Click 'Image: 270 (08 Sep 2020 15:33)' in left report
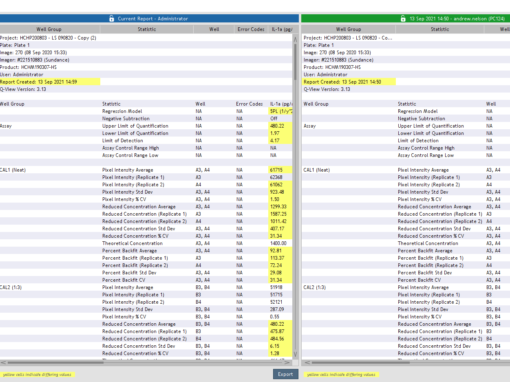Image resolution: width=510 pixels, height=382 pixels. [x=34, y=53]
